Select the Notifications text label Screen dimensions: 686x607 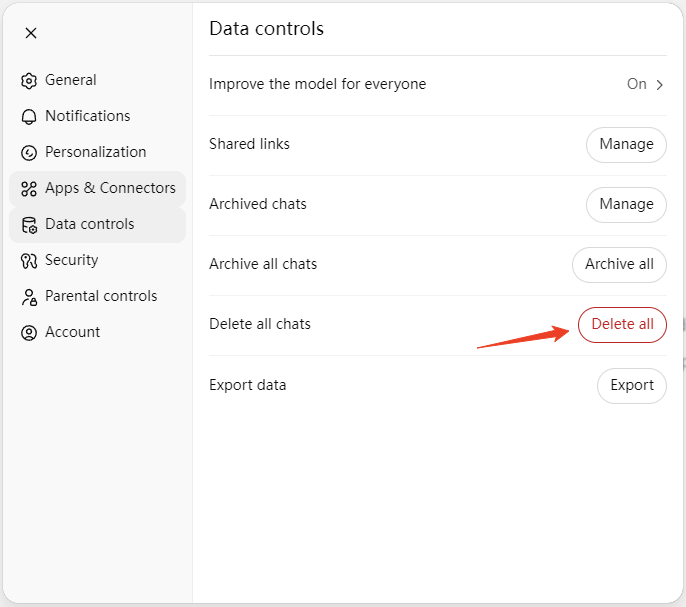tap(87, 116)
